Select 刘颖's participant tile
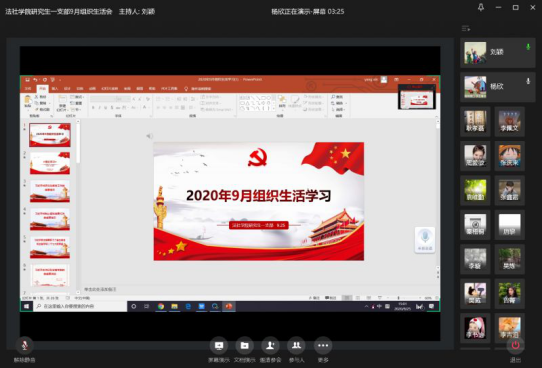 (x=497, y=53)
